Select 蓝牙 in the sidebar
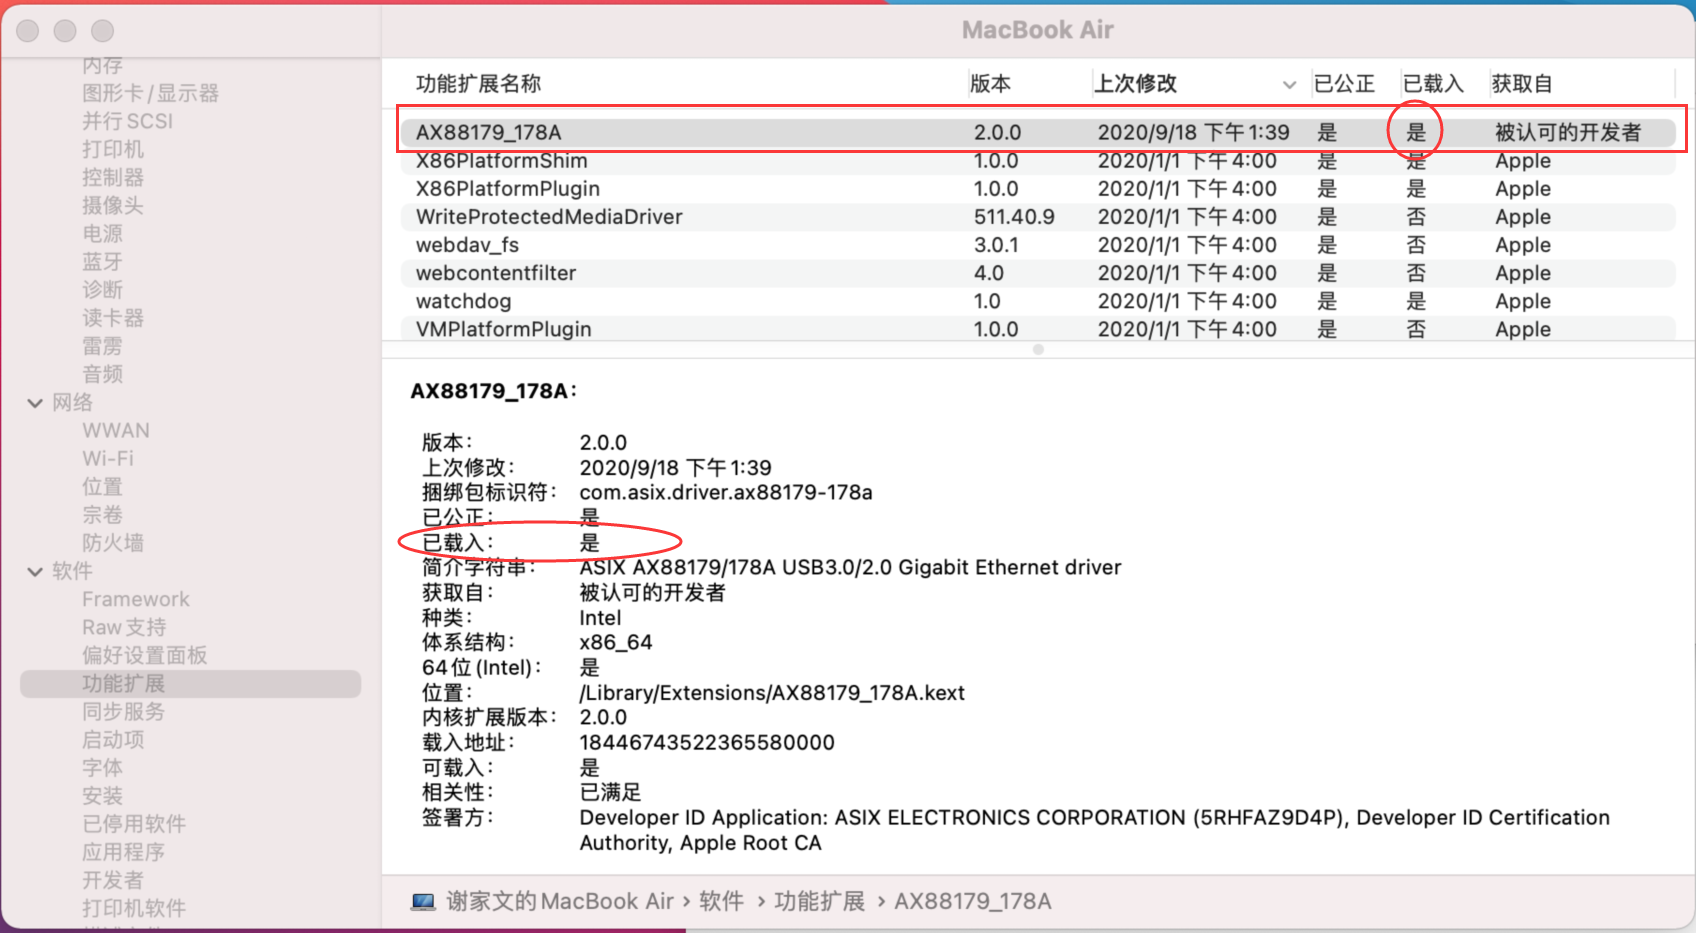 [x=102, y=262]
